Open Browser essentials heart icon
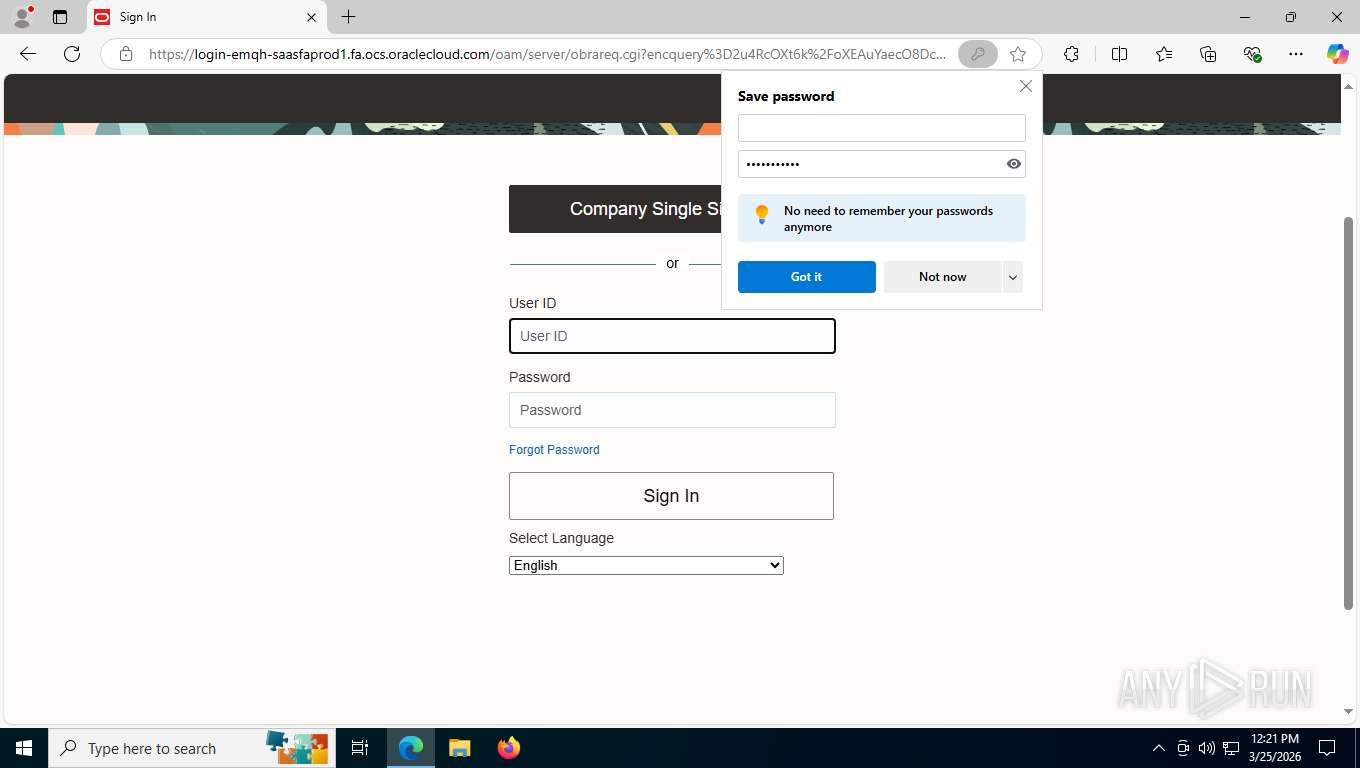The image size is (1360, 768). (x=1252, y=54)
